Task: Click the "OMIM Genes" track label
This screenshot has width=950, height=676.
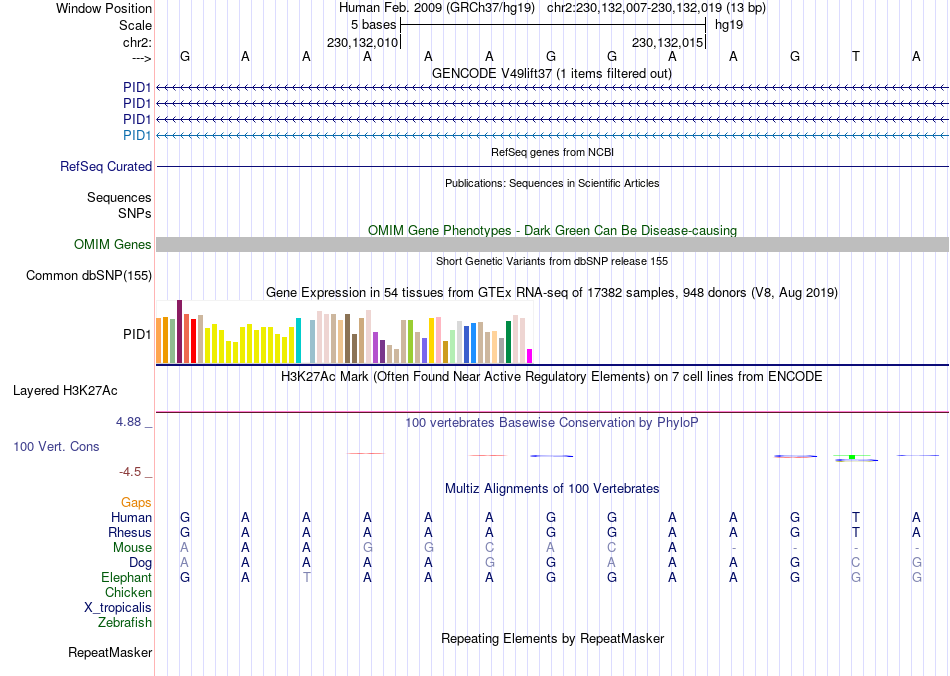Action: pyautogui.click(x=112, y=244)
